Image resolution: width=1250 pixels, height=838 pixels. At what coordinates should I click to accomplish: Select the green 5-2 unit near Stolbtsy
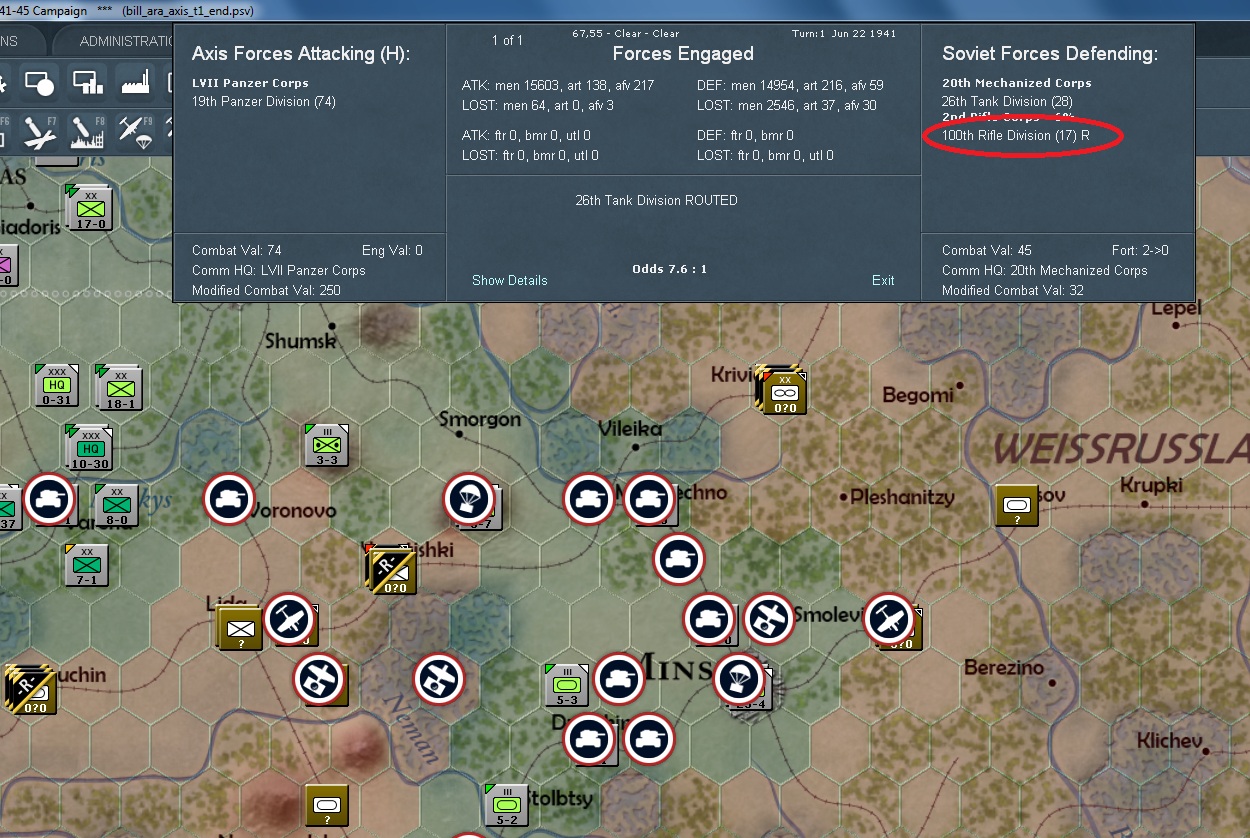point(506,806)
